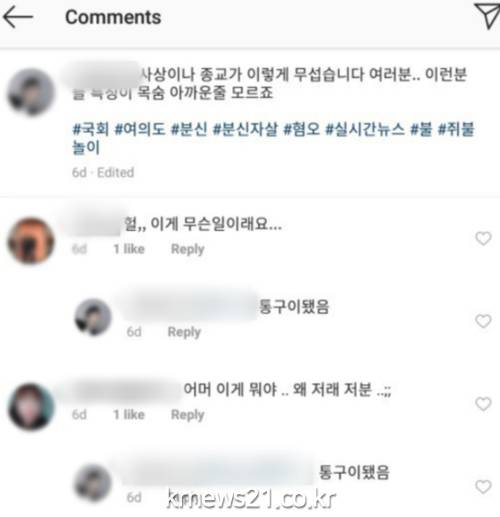The width and height of the screenshot is (500, 517).
Task: Like the last '통구이됐음' reply heart
Action: click(483, 487)
